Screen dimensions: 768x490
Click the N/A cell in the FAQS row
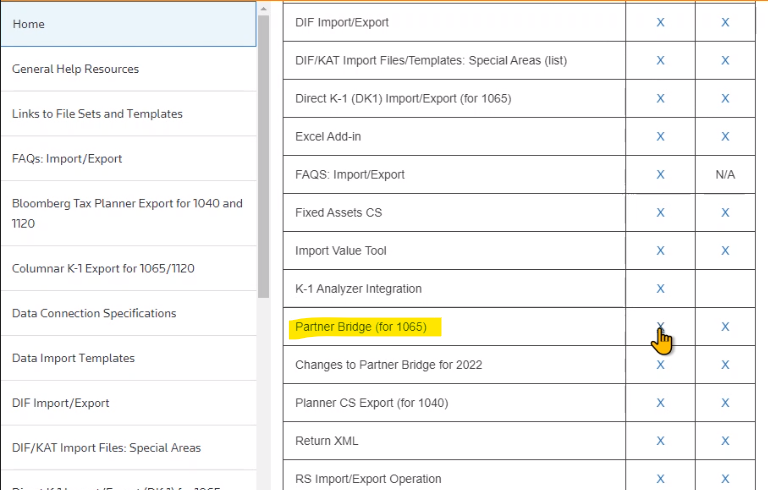coord(725,175)
